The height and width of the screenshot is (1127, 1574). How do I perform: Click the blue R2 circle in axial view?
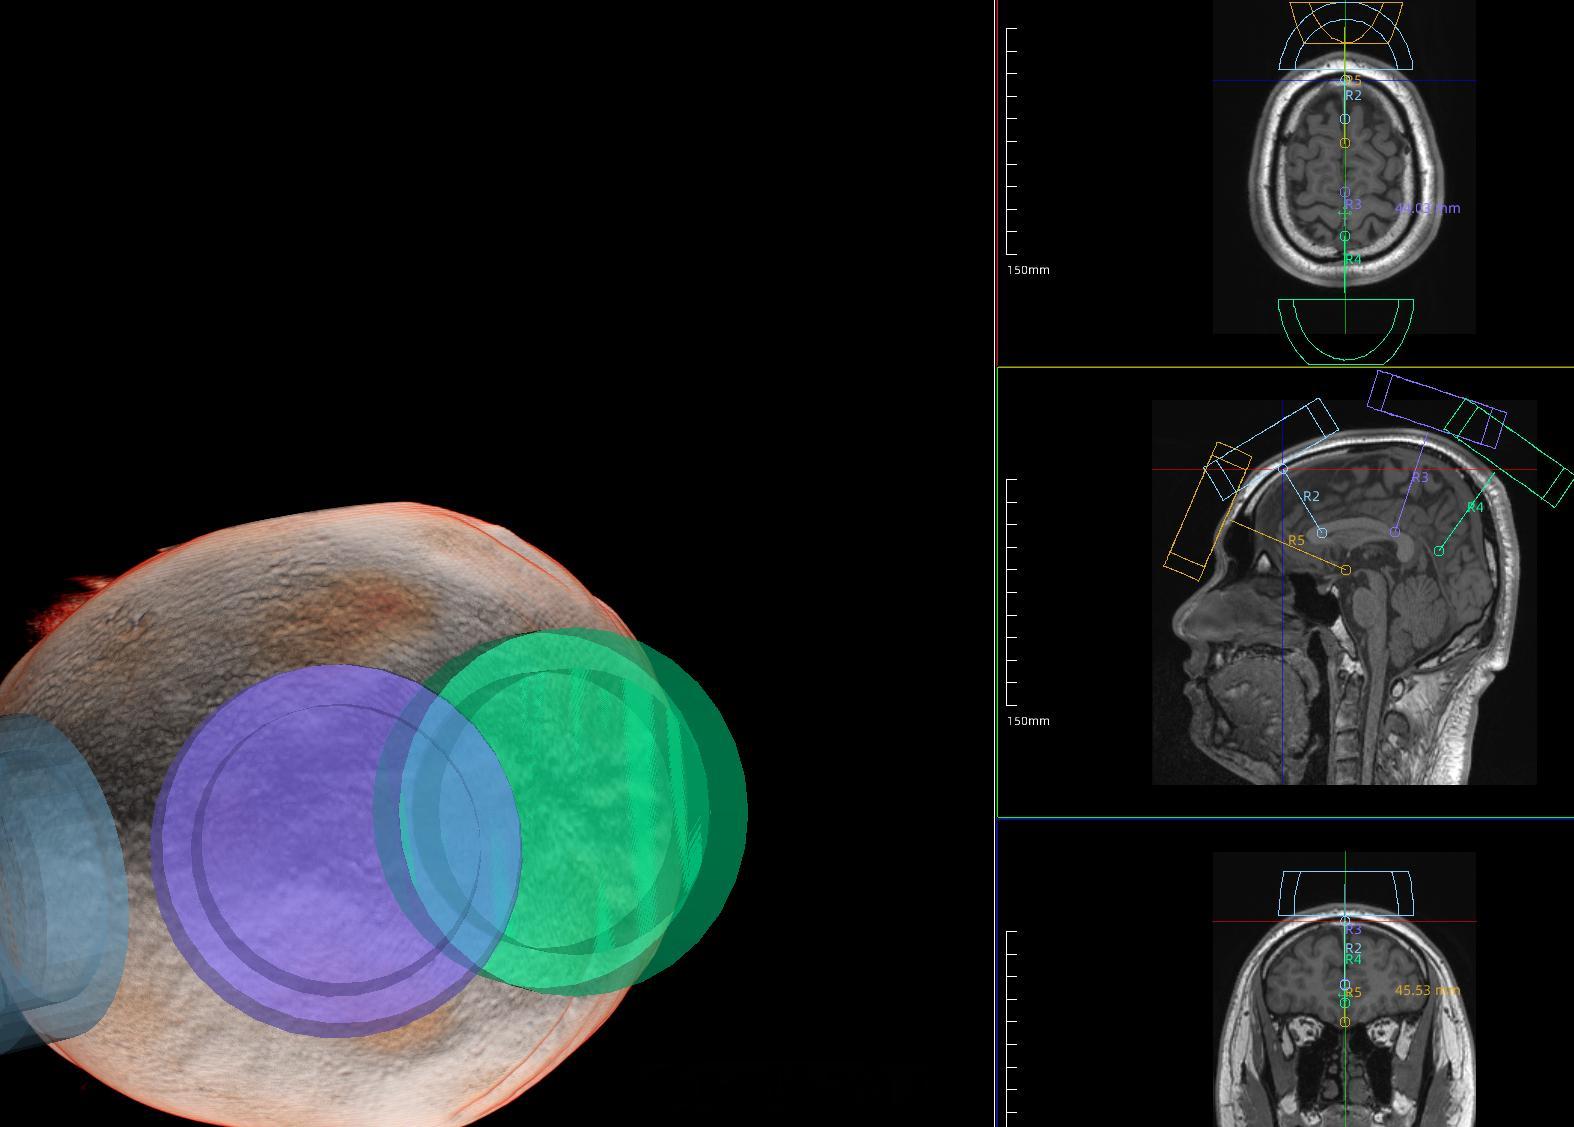click(1345, 119)
